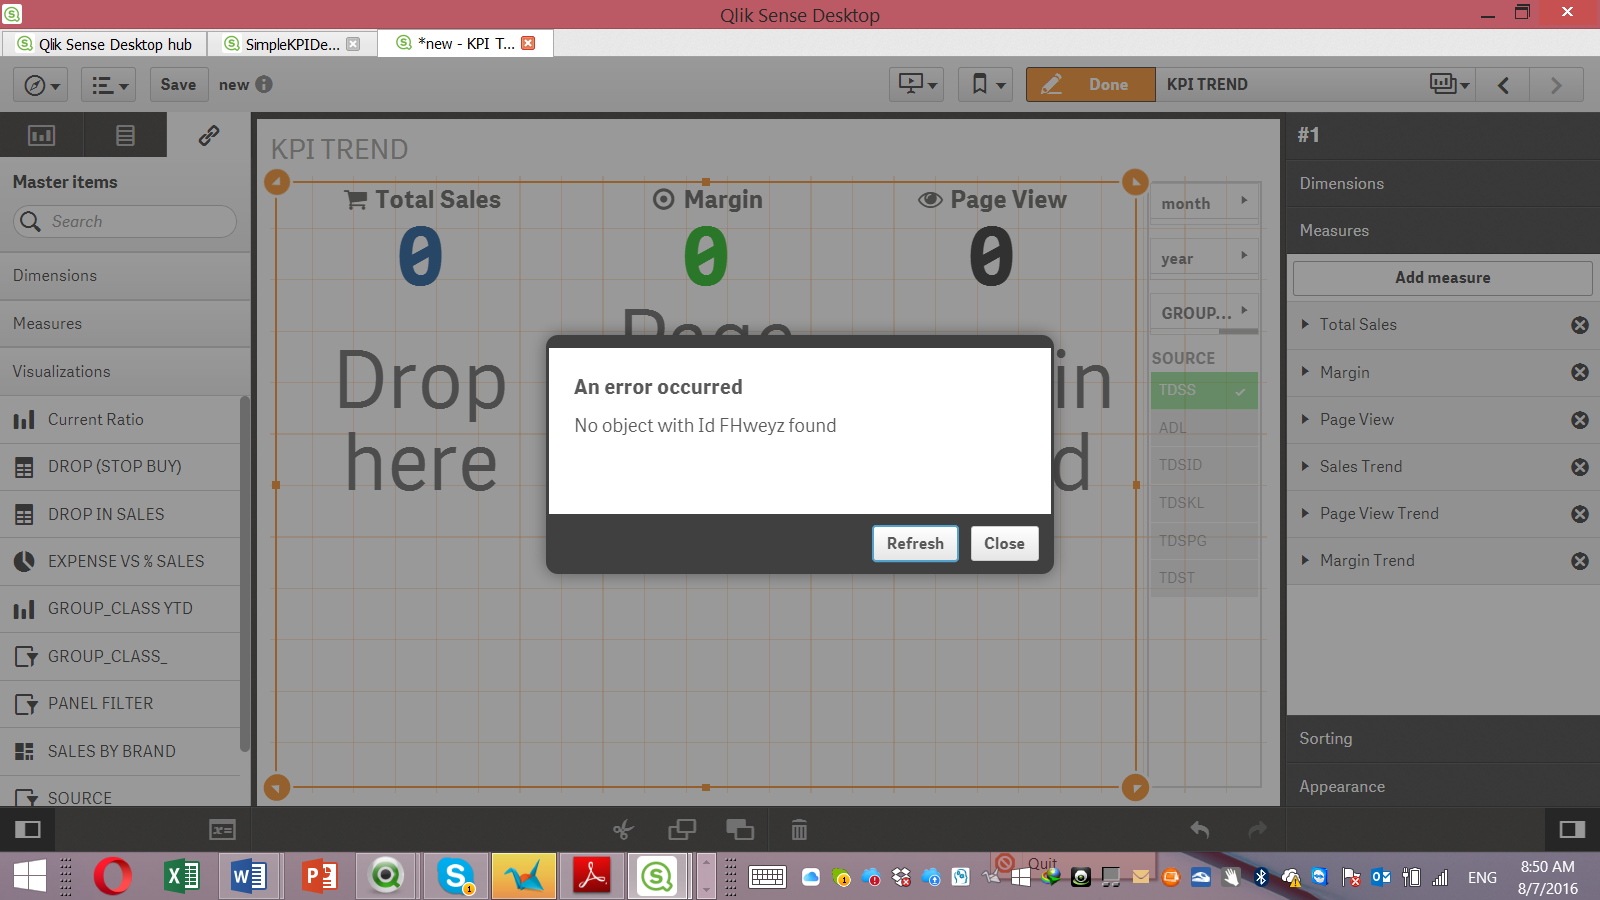Go to next sheet arrow
The height and width of the screenshot is (900, 1600).
pyautogui.click(x=1556, y=85)
